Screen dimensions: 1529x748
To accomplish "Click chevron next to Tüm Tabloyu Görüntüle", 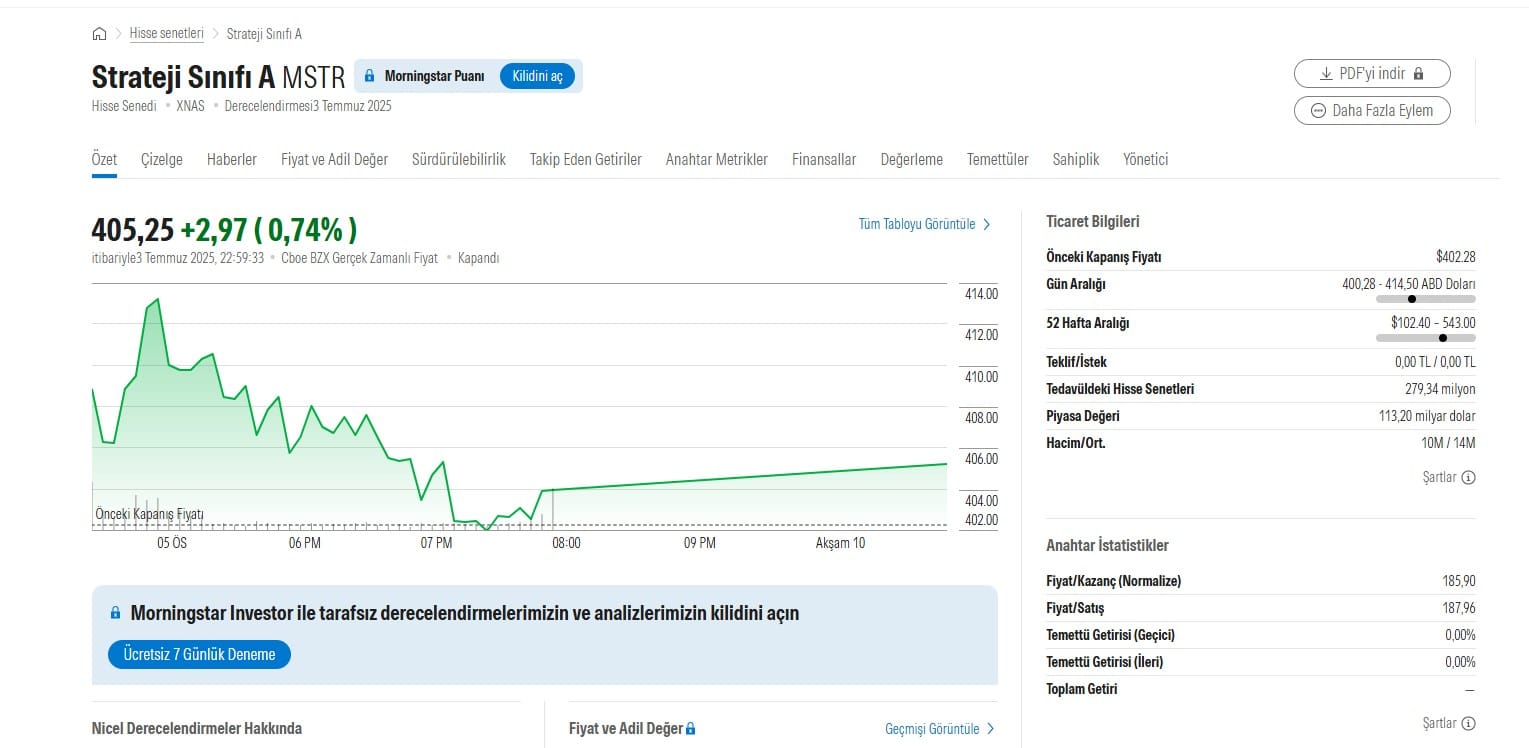I will click(987, 224).
